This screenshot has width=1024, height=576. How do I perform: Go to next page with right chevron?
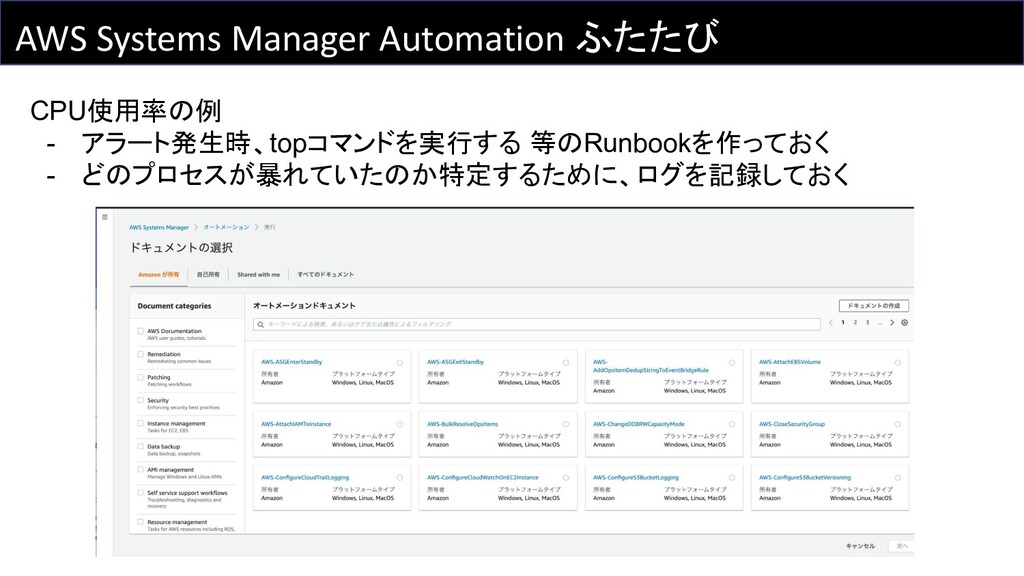tap(891, 323)
